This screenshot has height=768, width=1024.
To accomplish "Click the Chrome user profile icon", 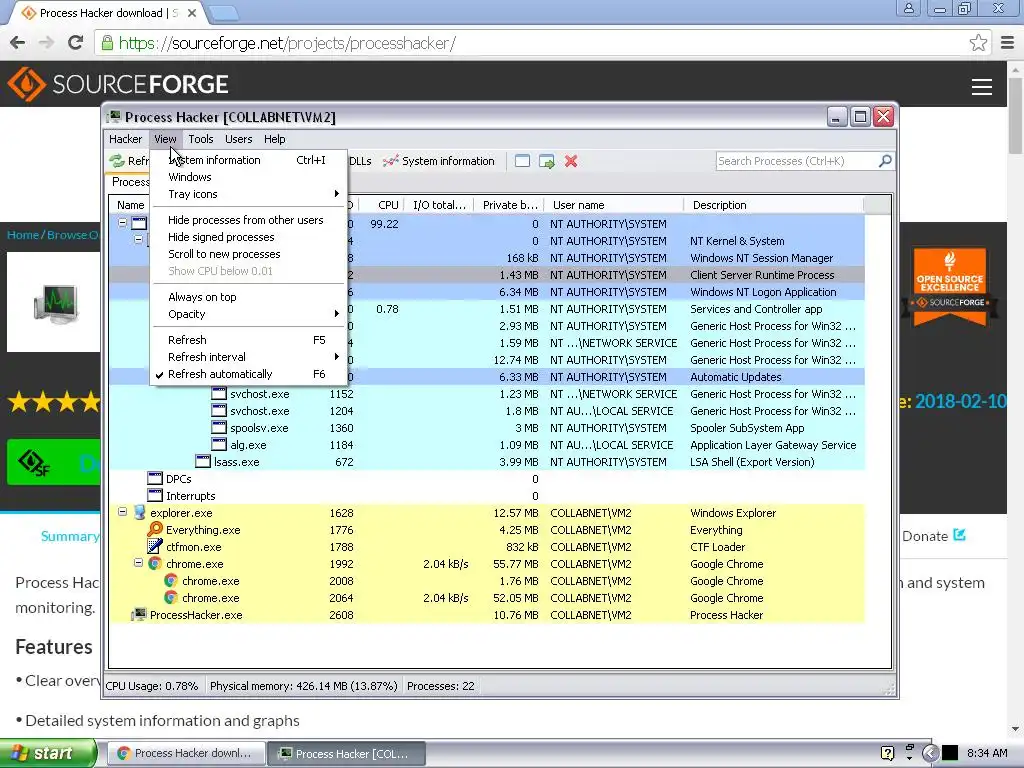I will point(908,9).
